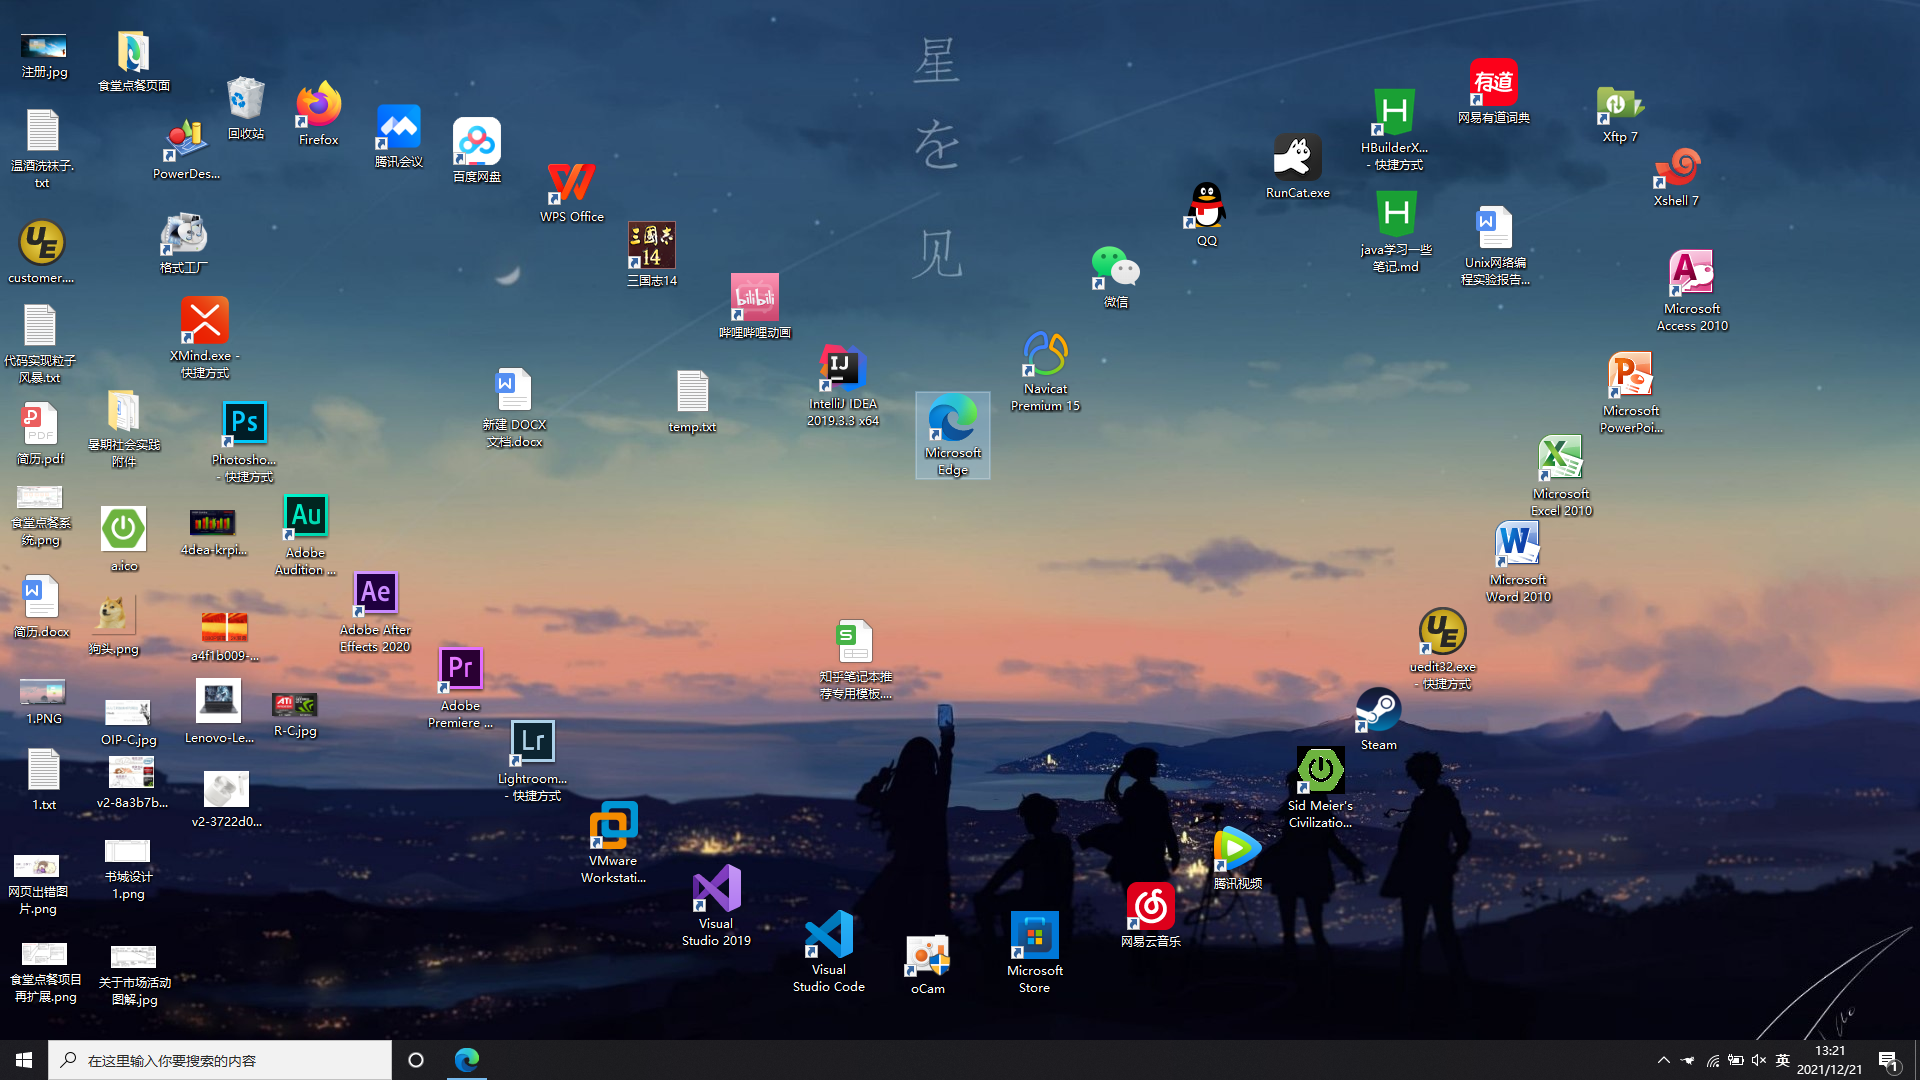The image size is (1920, 1080).
Task: Open Navicat Premium 15 shortcut
Action: [1045, 371]
